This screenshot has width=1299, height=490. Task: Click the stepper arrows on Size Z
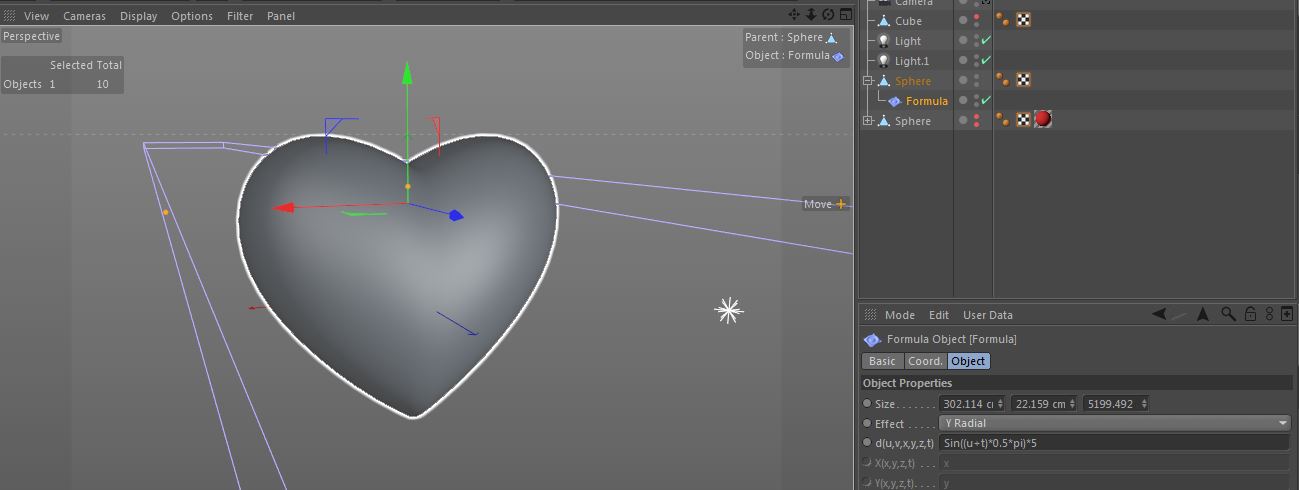click(1143, 404)
